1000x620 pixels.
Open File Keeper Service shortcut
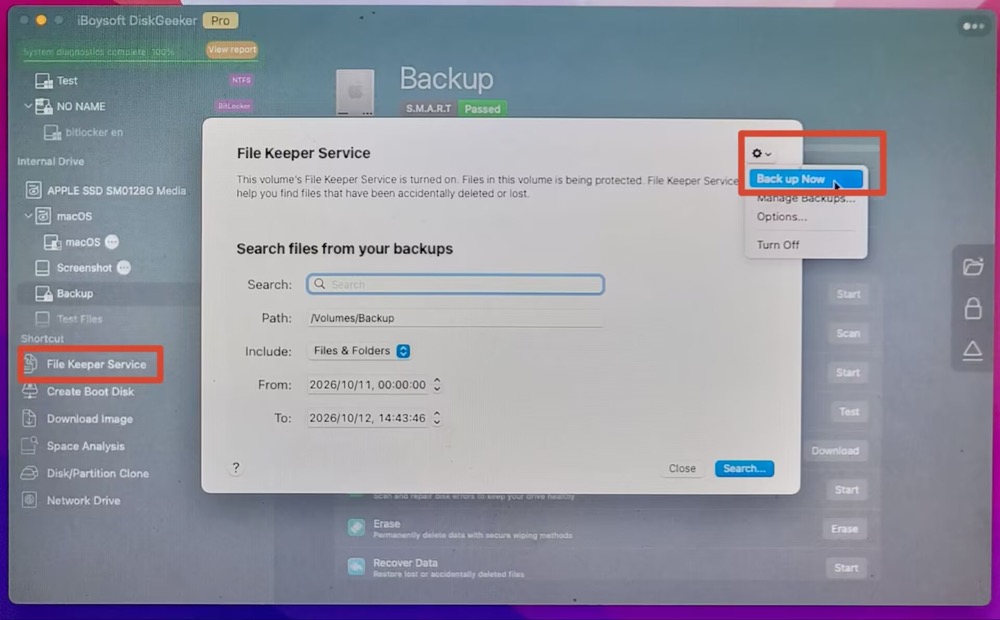(96, 364)
